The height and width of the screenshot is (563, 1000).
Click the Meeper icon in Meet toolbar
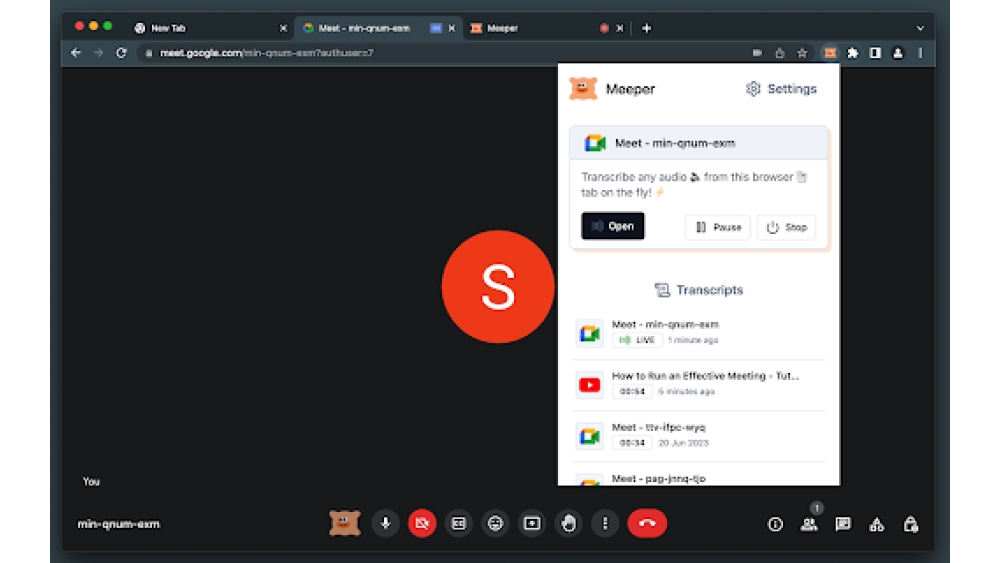[344, 523]
